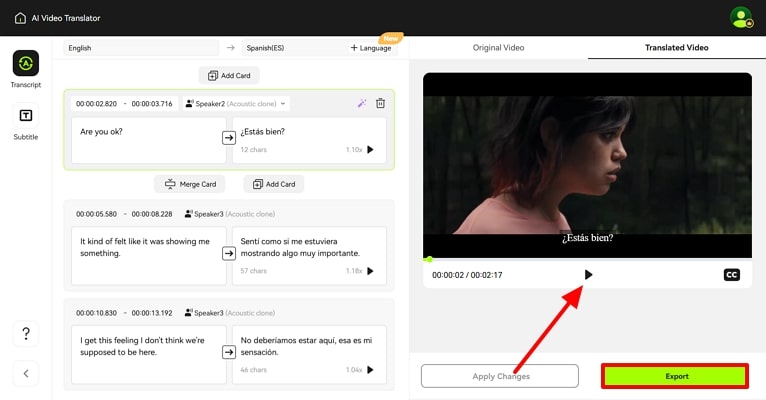This screenshot has height=400, width=766.
Task: Play audio for 'No deberíamos estar aquí' translation
Action: (x=370, y=370)
